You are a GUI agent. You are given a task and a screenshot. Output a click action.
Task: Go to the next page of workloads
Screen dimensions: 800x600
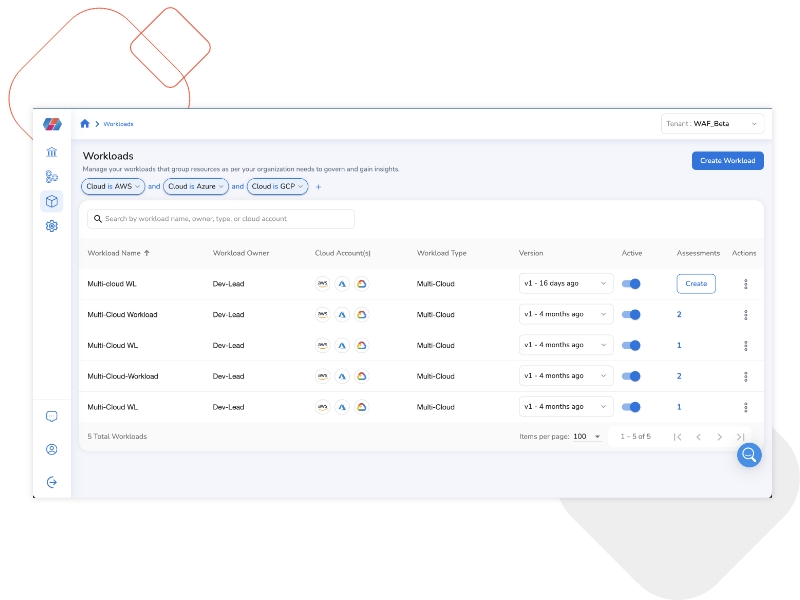pyautogui.click(x=719, y=437)
